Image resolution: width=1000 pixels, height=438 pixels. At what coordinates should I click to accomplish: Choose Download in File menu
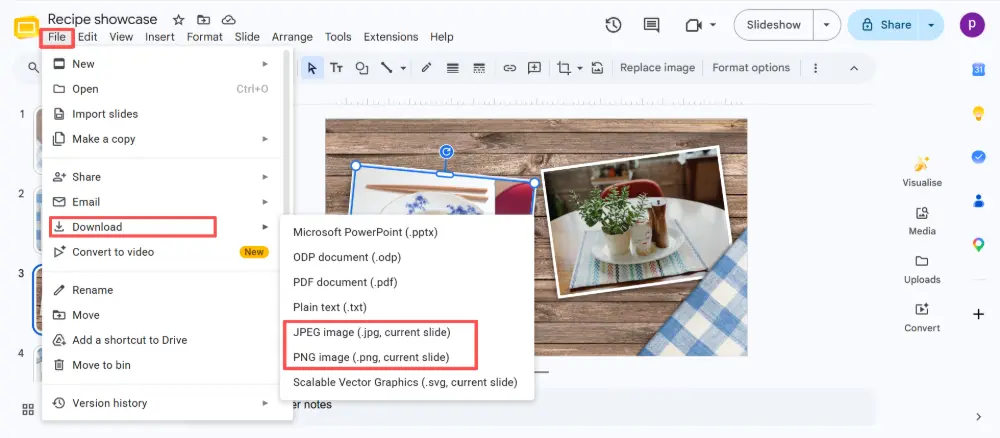[162, 227]
